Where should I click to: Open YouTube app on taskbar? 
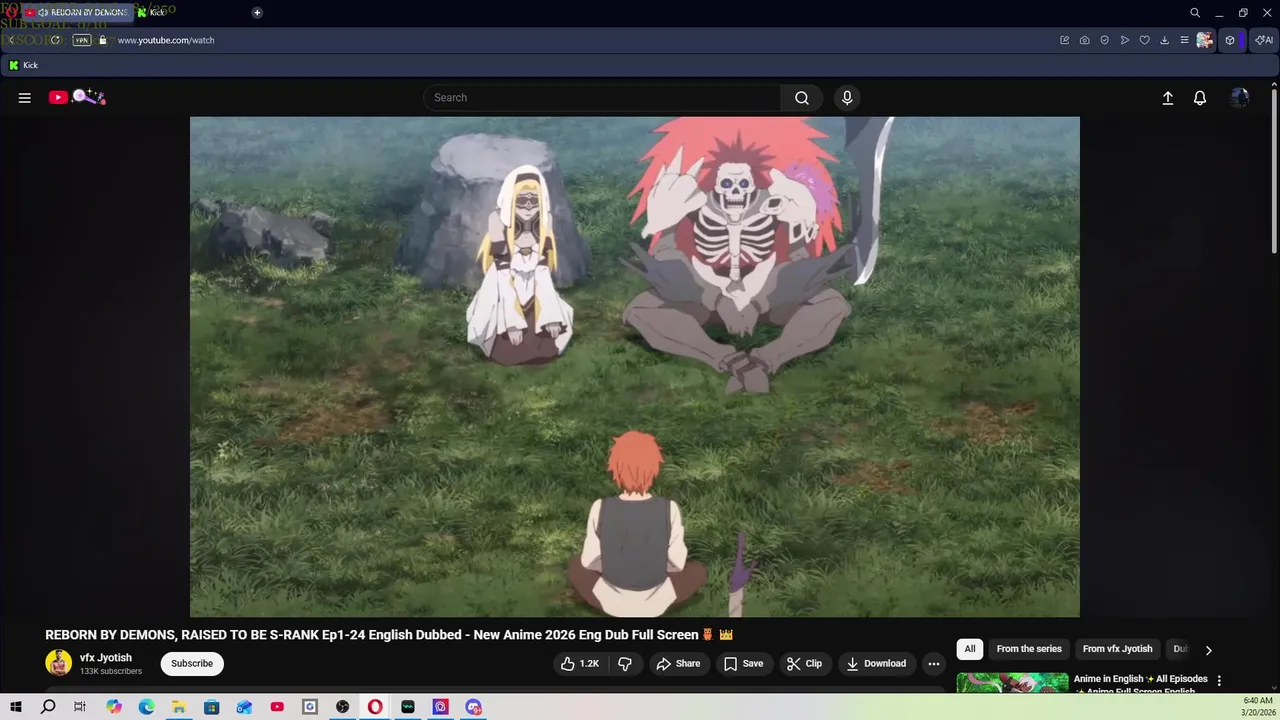(277, 707)
